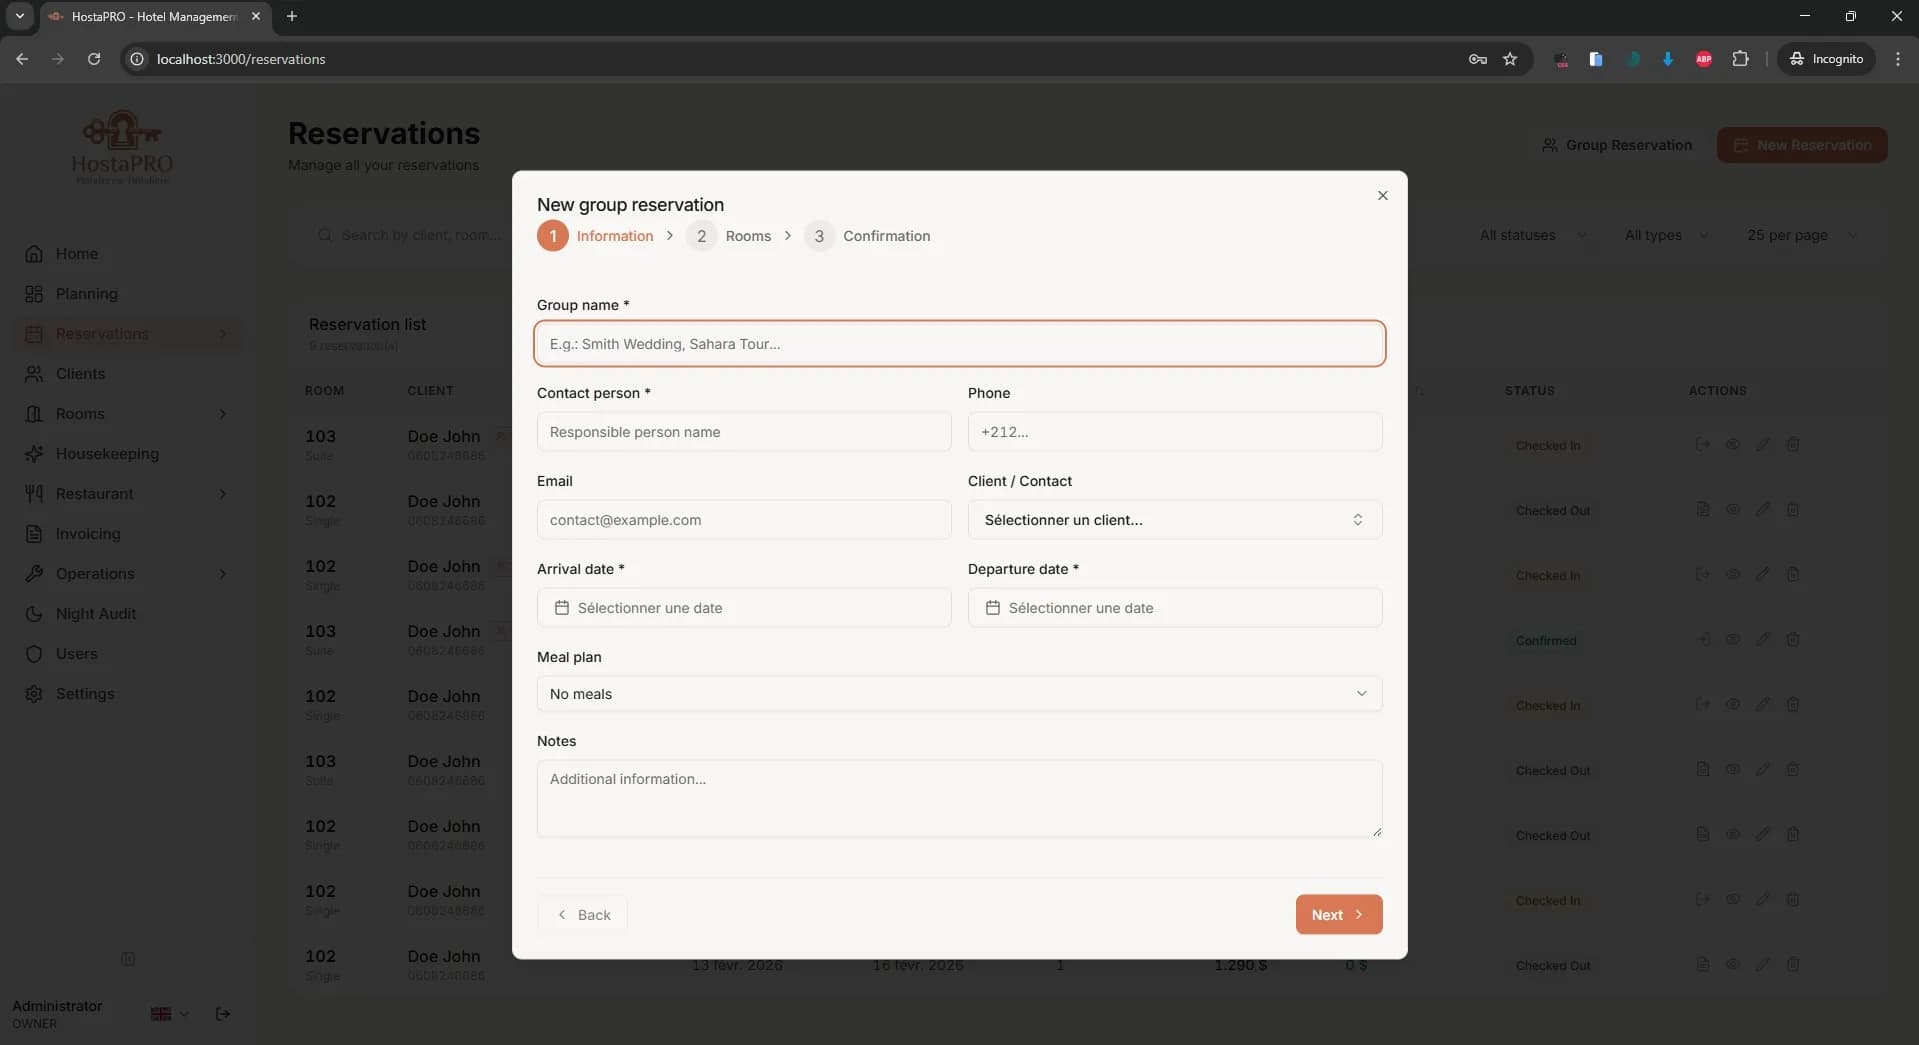The image size is (1919, 1045).
Task: Open the Sélectionner un client dropdown
Action: [1173, 519]
